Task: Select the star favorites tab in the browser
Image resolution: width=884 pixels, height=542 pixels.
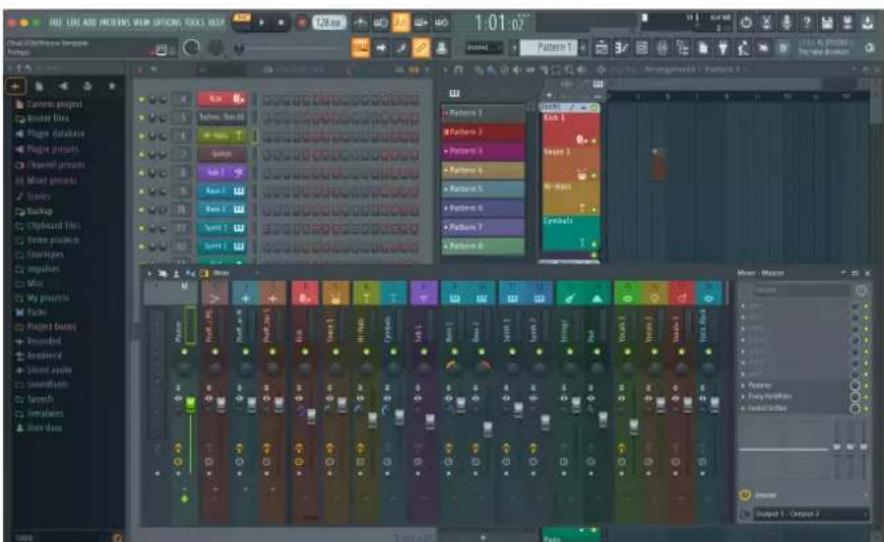Action: pyautogui.click(x=112, y=86)
